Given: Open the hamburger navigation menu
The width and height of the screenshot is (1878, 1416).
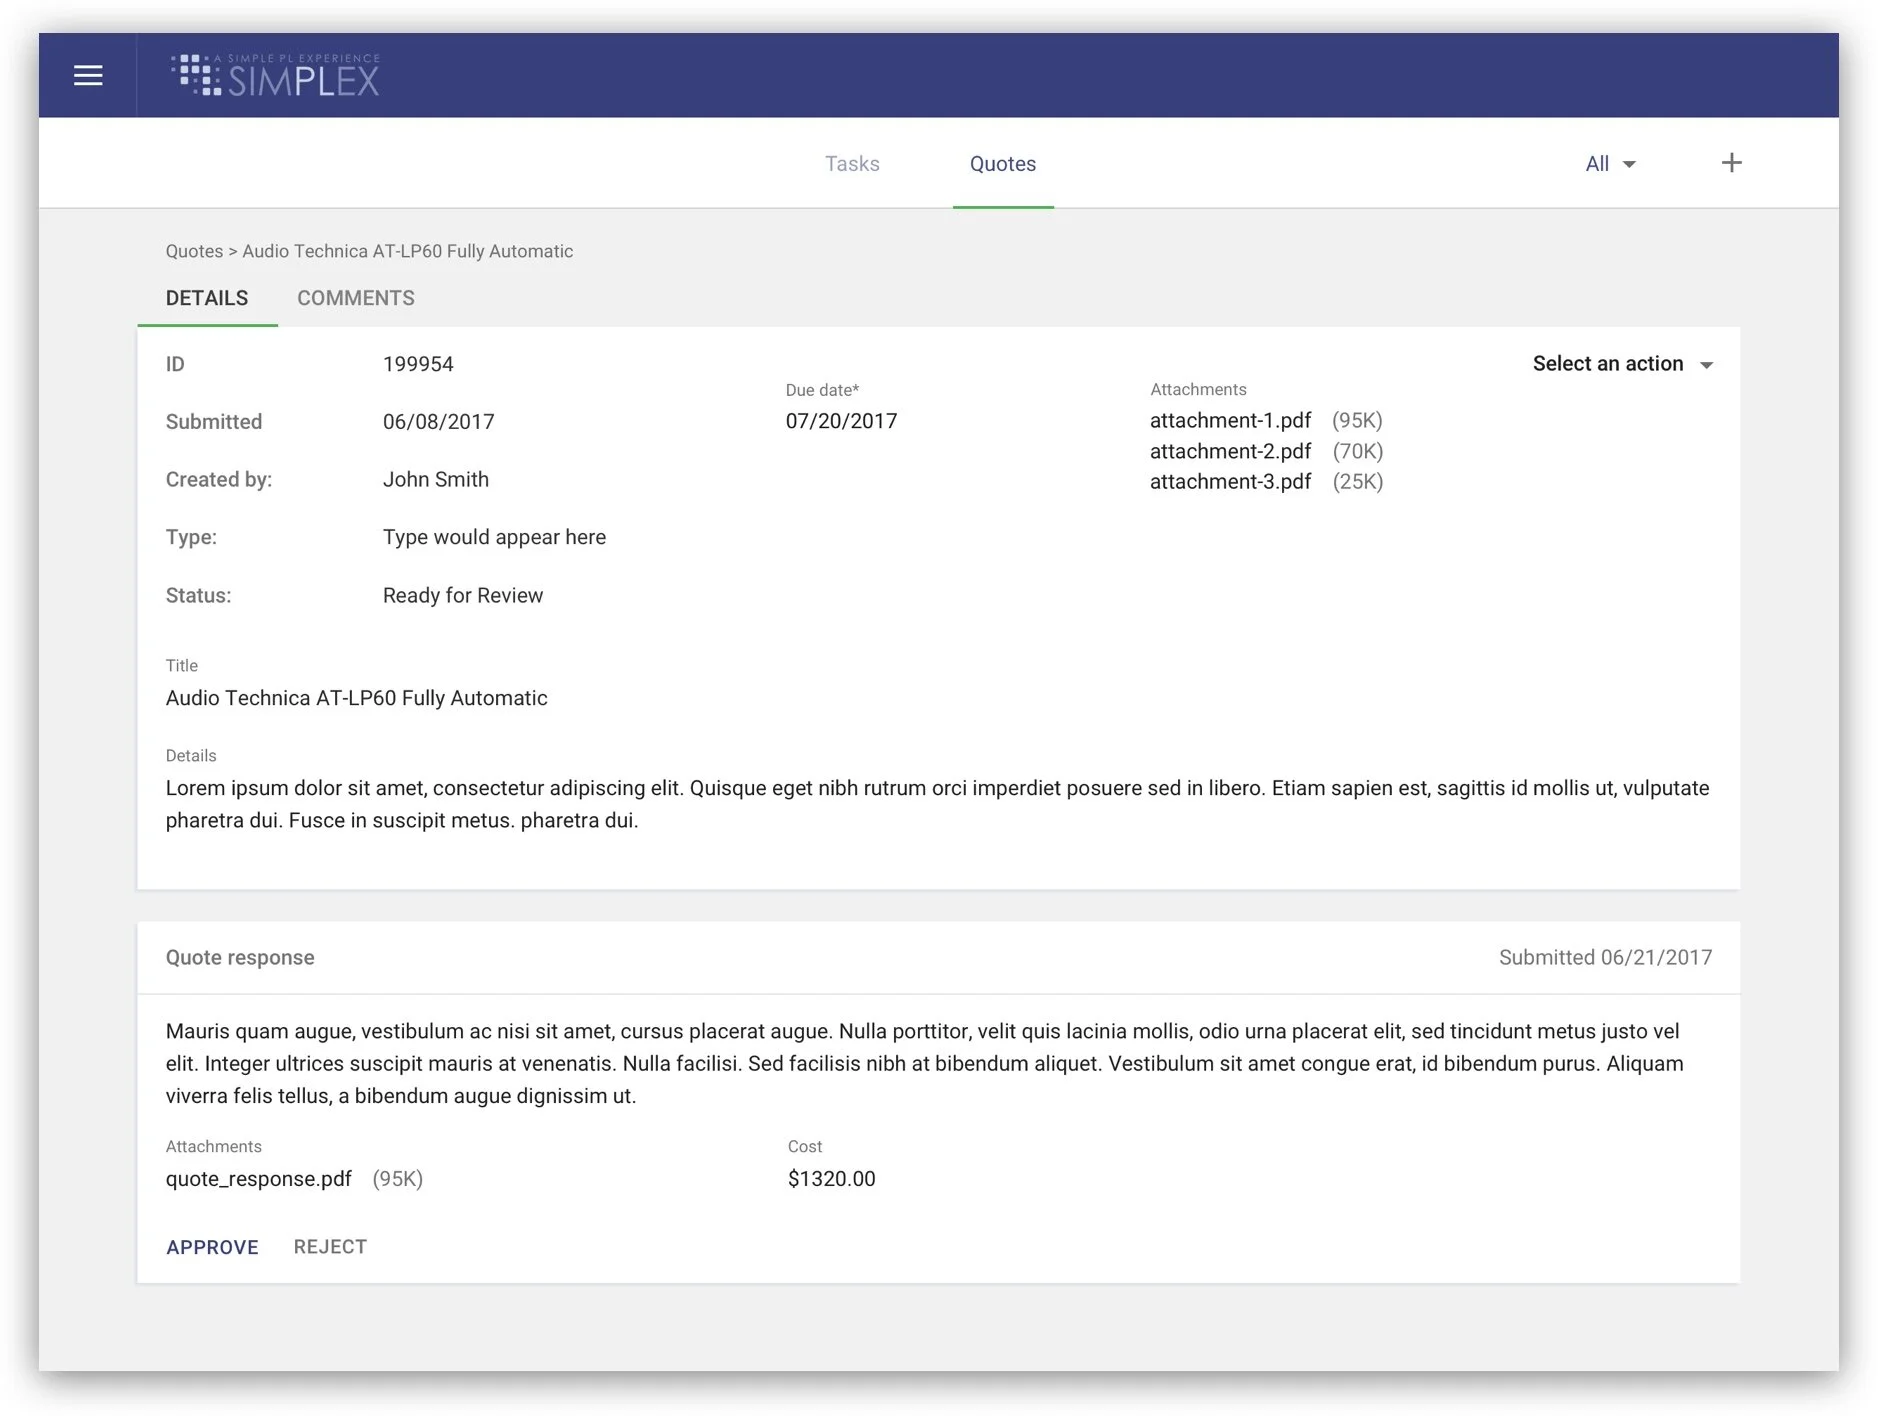Looking at the screenshot, I should tap(88, 75).
